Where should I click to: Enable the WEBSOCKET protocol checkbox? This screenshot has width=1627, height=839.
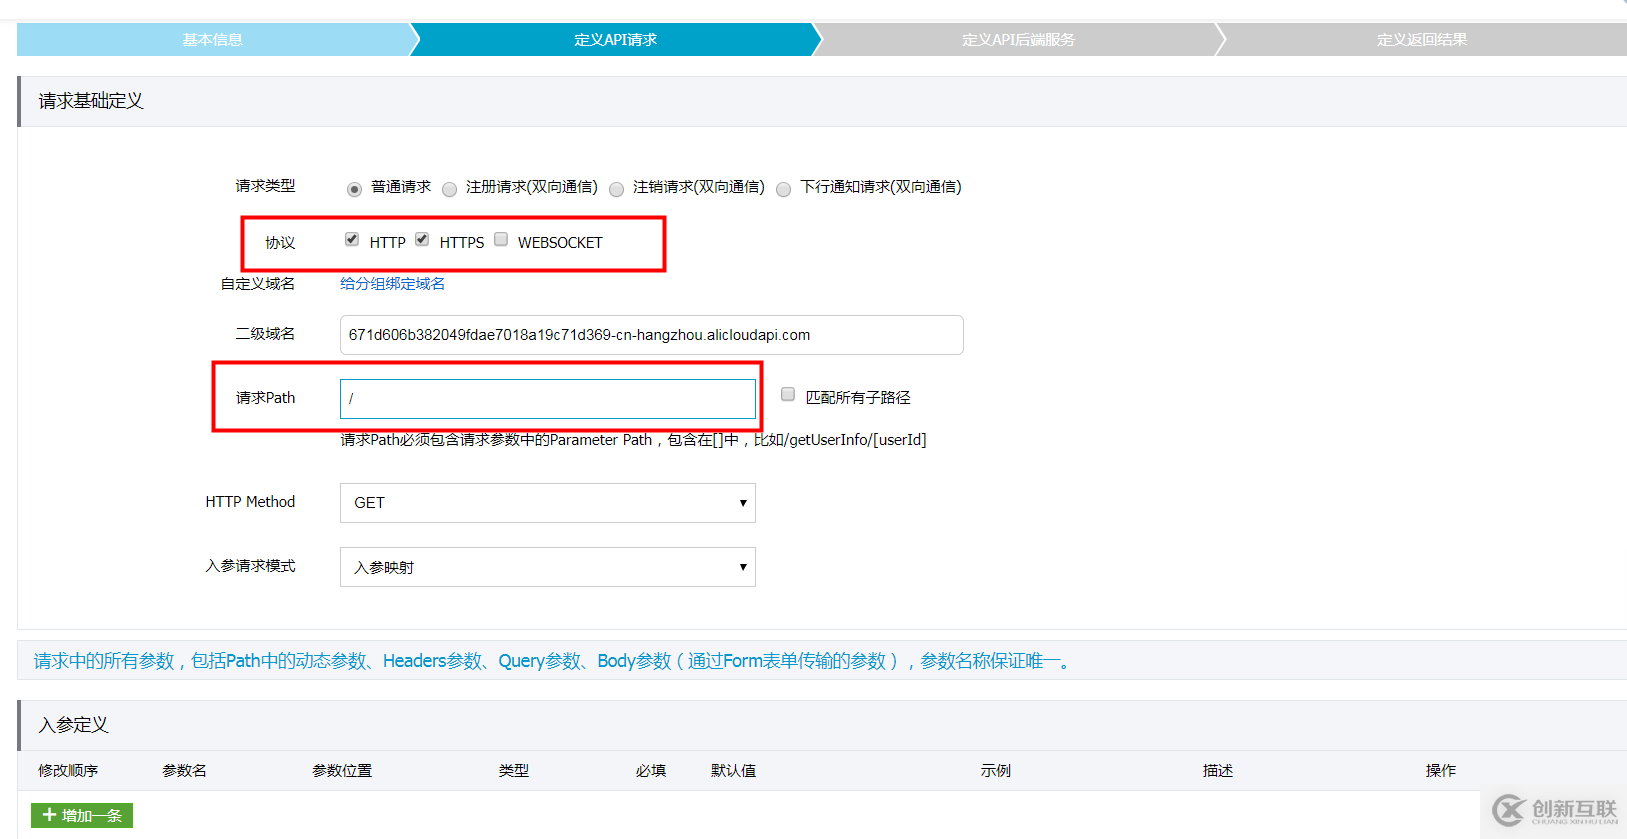[x=501, y=239]
